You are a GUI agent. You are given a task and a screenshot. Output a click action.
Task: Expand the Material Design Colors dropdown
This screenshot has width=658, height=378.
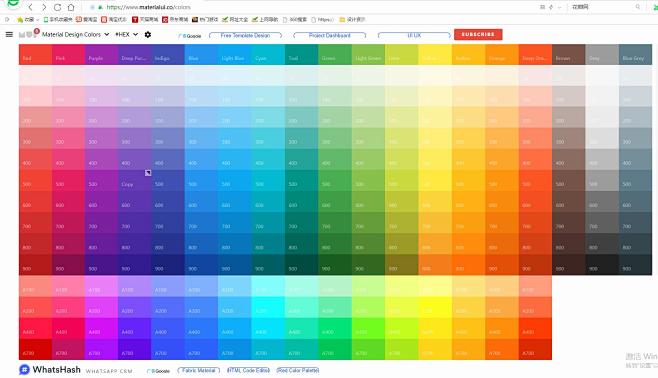point(75,34)
